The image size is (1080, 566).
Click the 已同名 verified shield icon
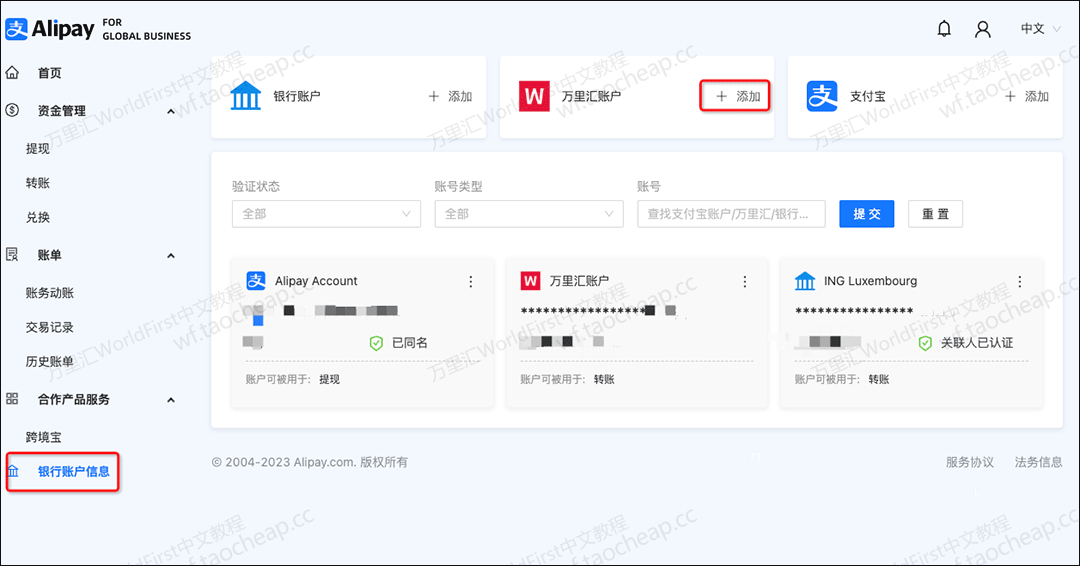click(x=376, y=343)
